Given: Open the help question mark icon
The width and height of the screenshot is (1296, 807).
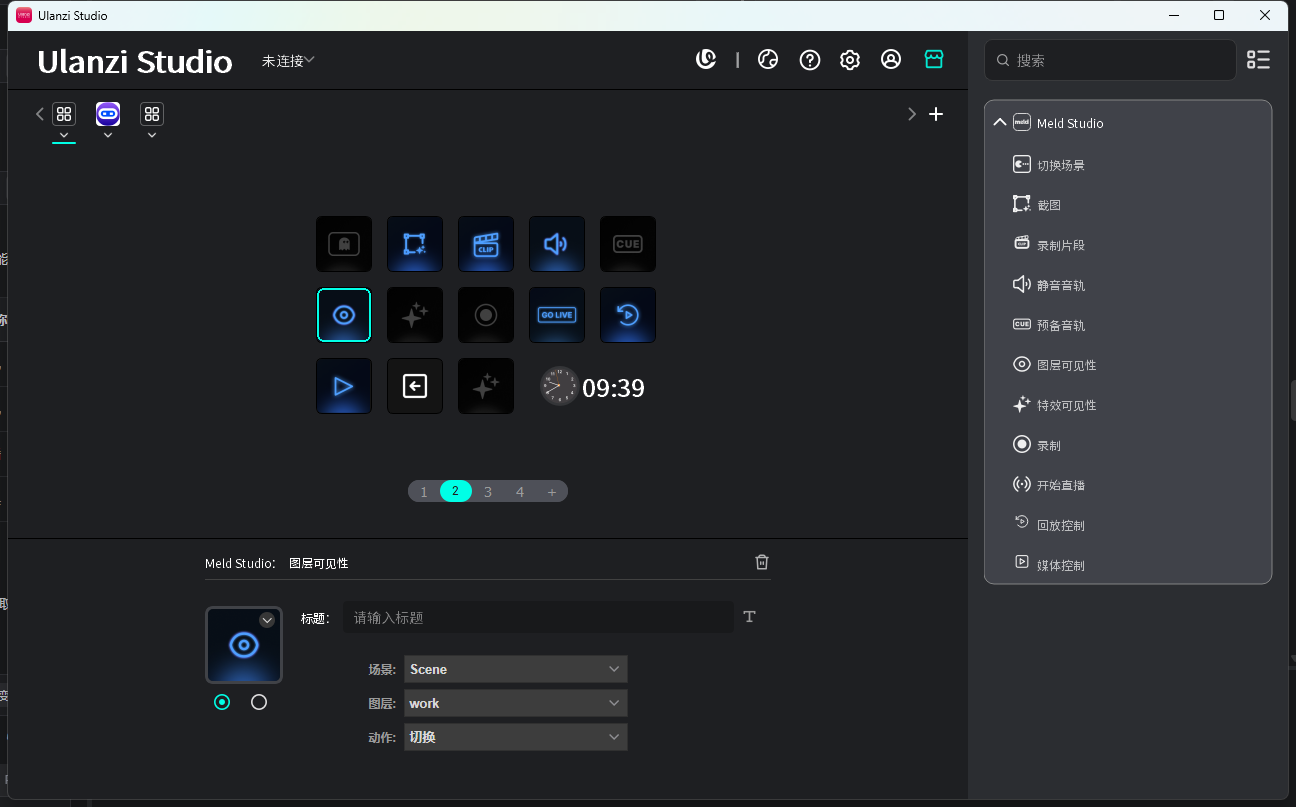Looking at the screenshot, I should (x=810, y=60).
